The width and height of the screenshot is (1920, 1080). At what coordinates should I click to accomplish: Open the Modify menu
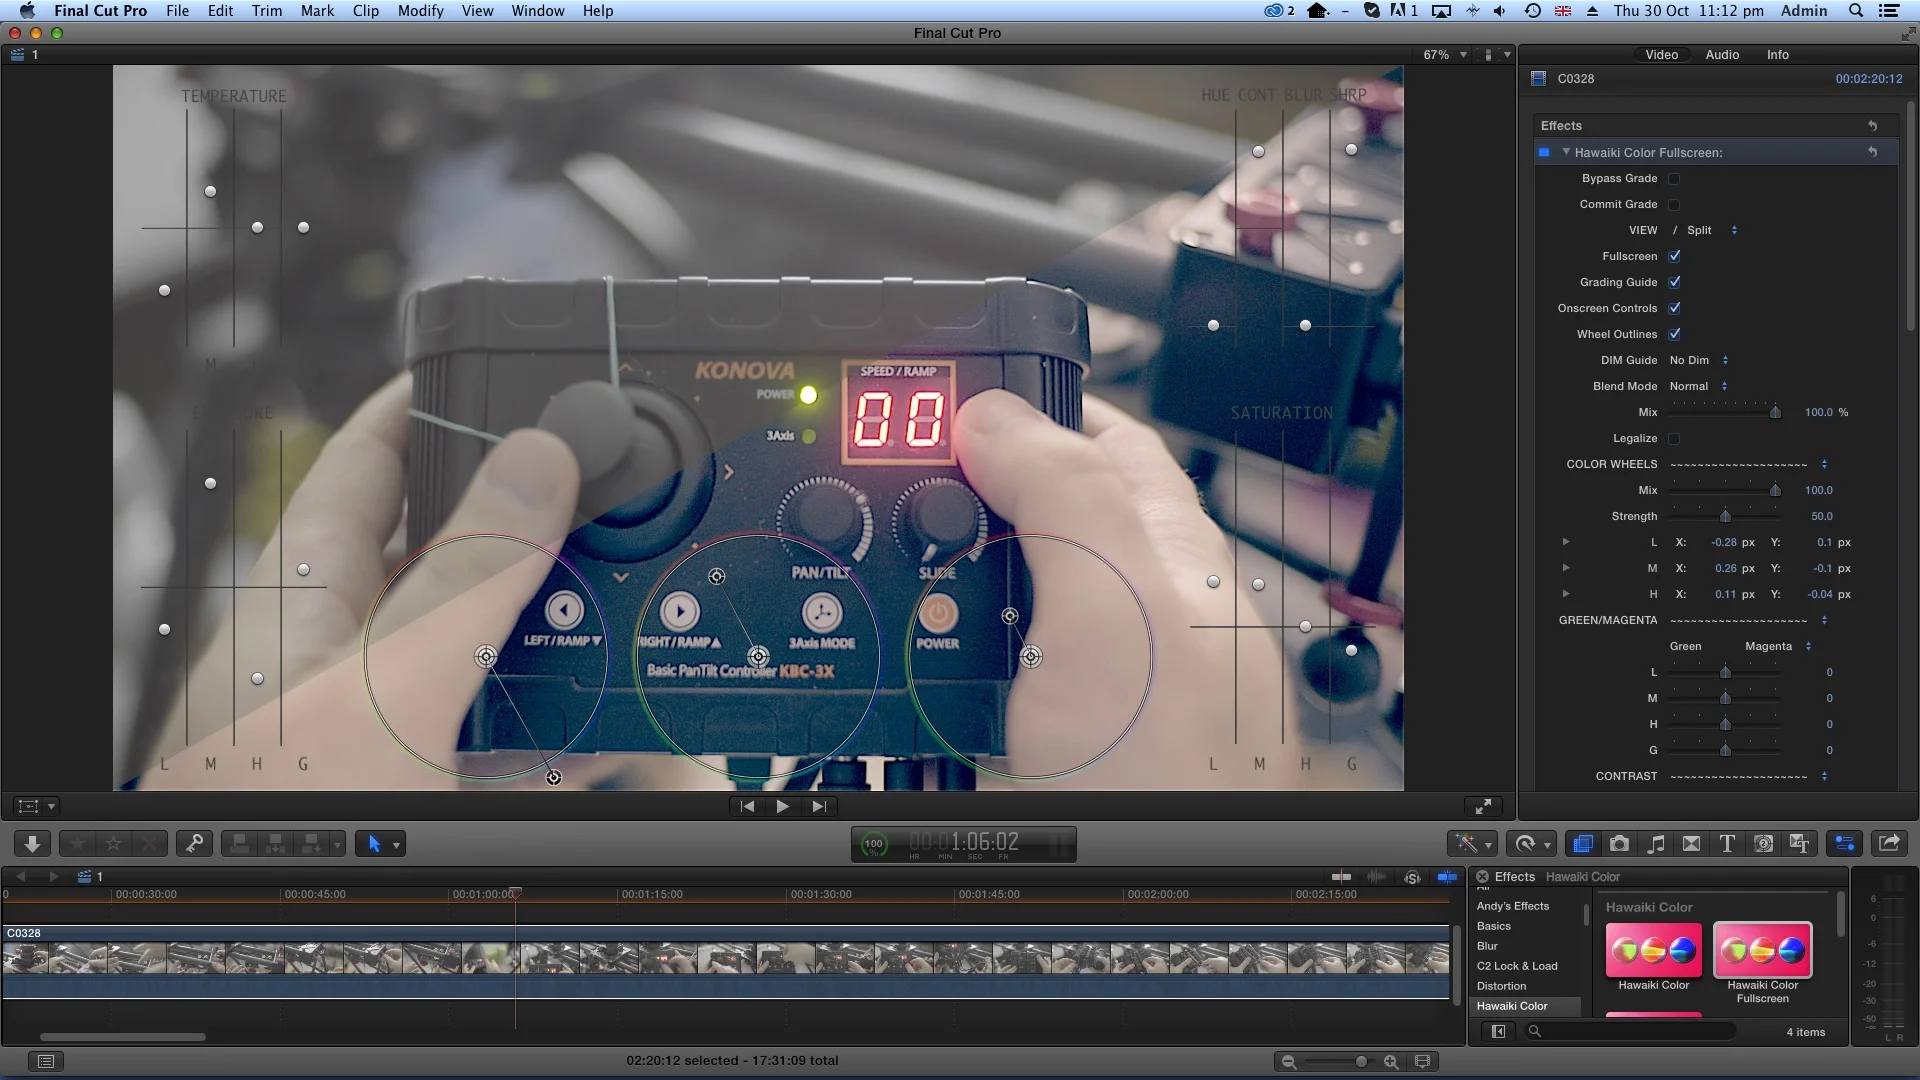pyautogui.click(x=420, y=11)
